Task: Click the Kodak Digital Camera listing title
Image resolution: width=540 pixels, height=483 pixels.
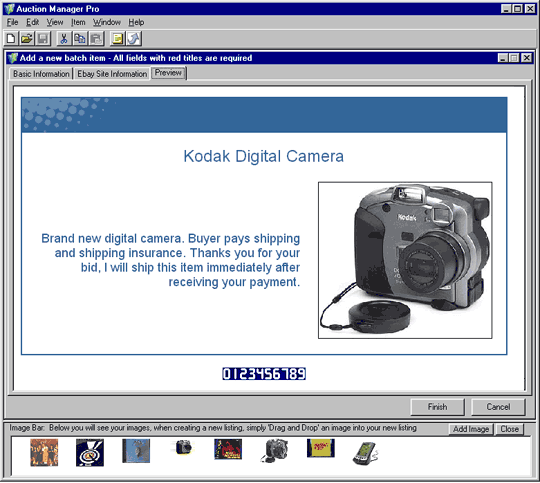Action: click(x=263, y=156)
